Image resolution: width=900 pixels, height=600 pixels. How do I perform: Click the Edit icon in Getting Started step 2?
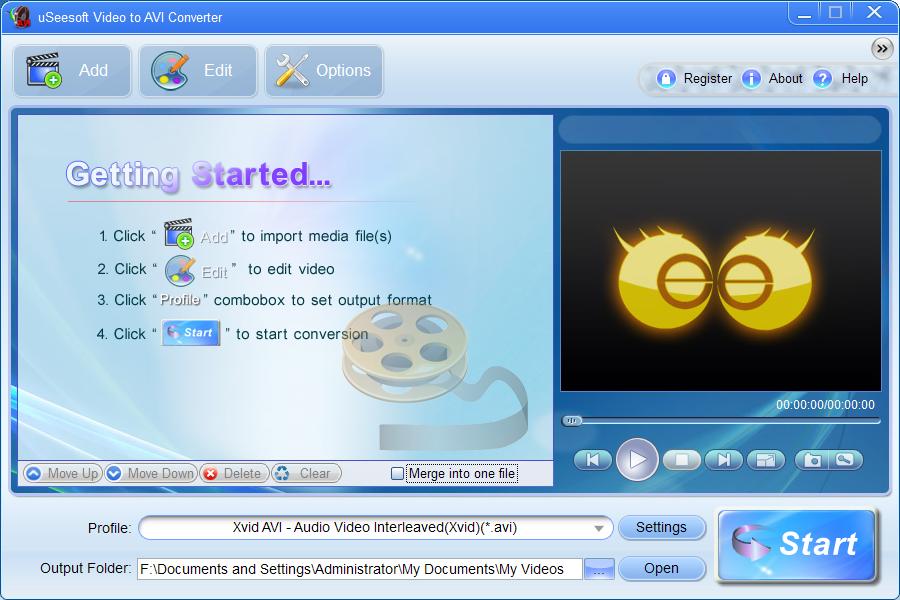[180, 270]
